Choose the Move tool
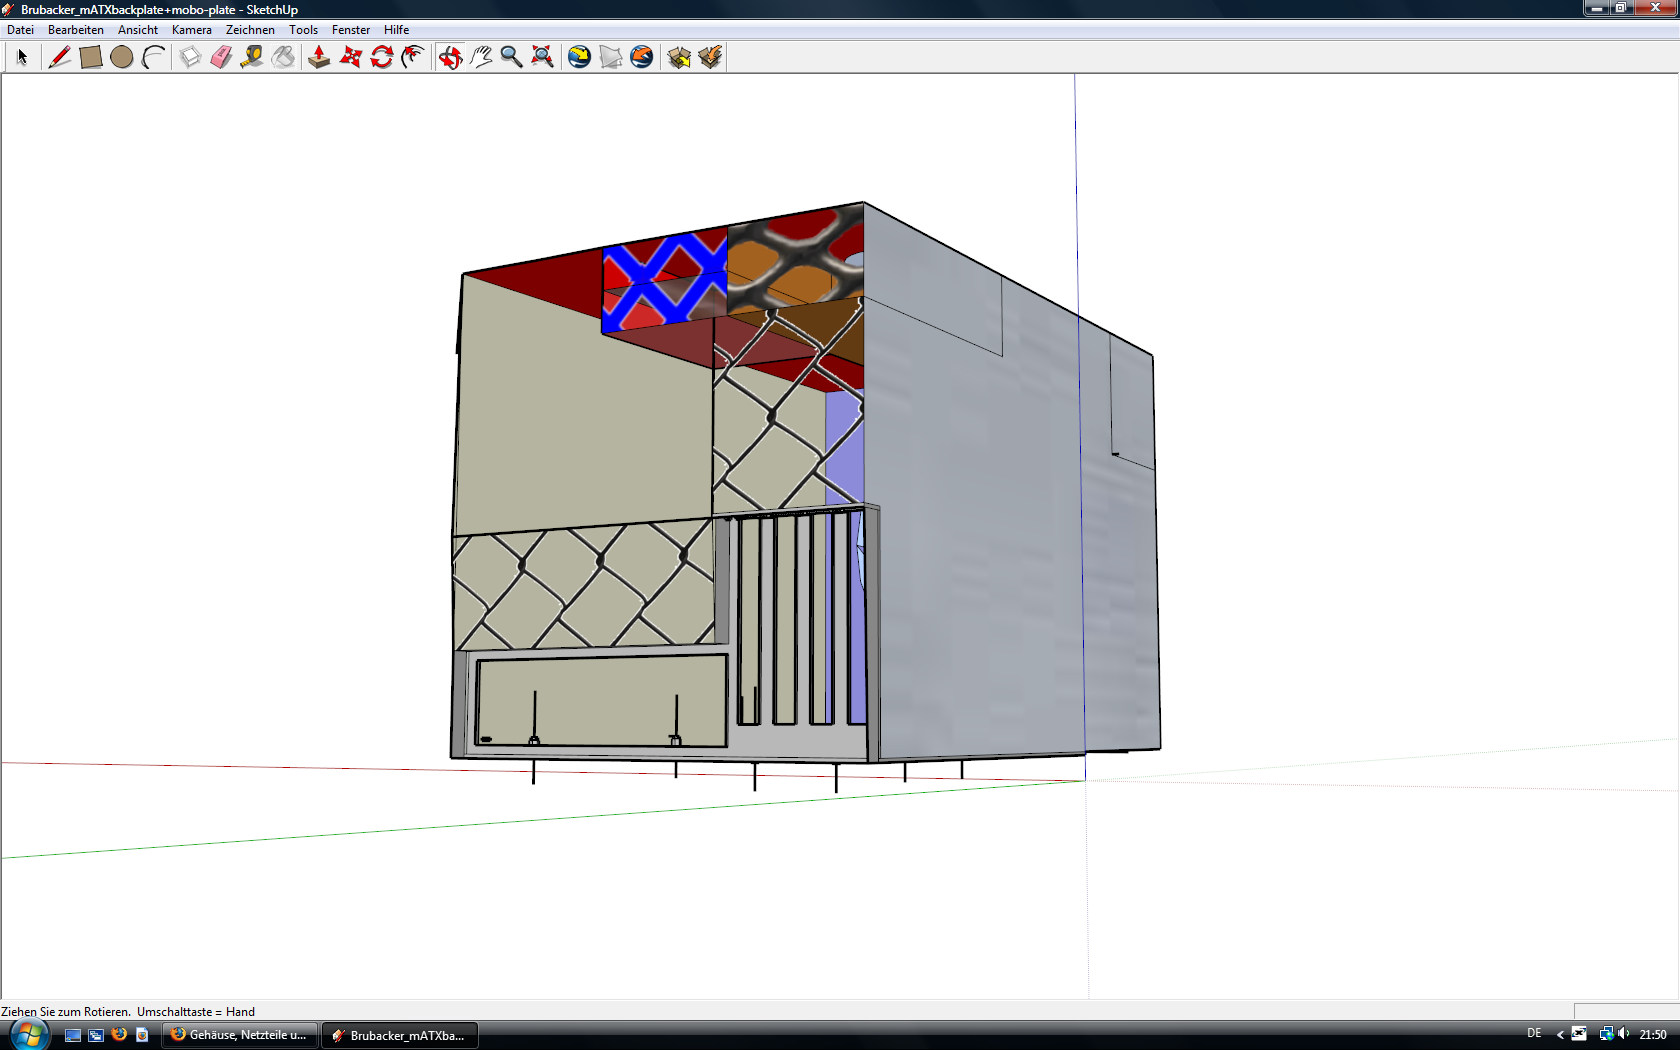 pos(350,57)
